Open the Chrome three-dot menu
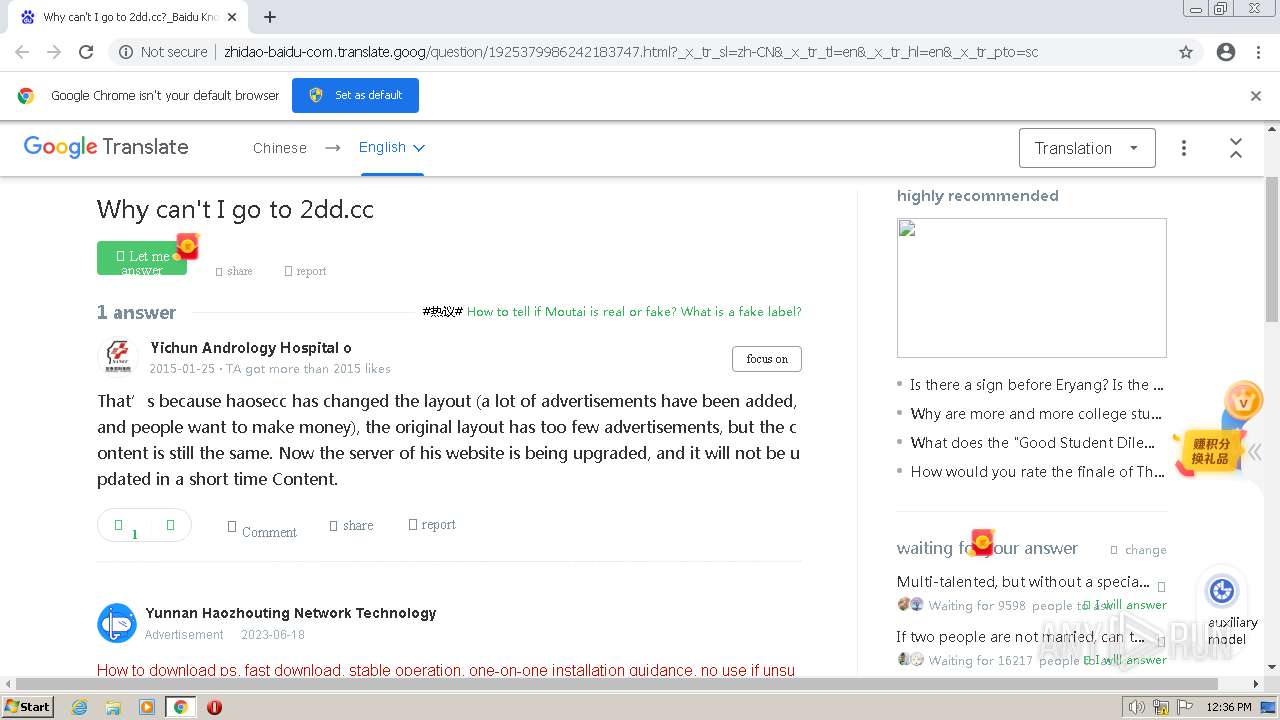The width and height of the screenshot is (1280, 720). pyautogui.click(x=1258, y=52)
